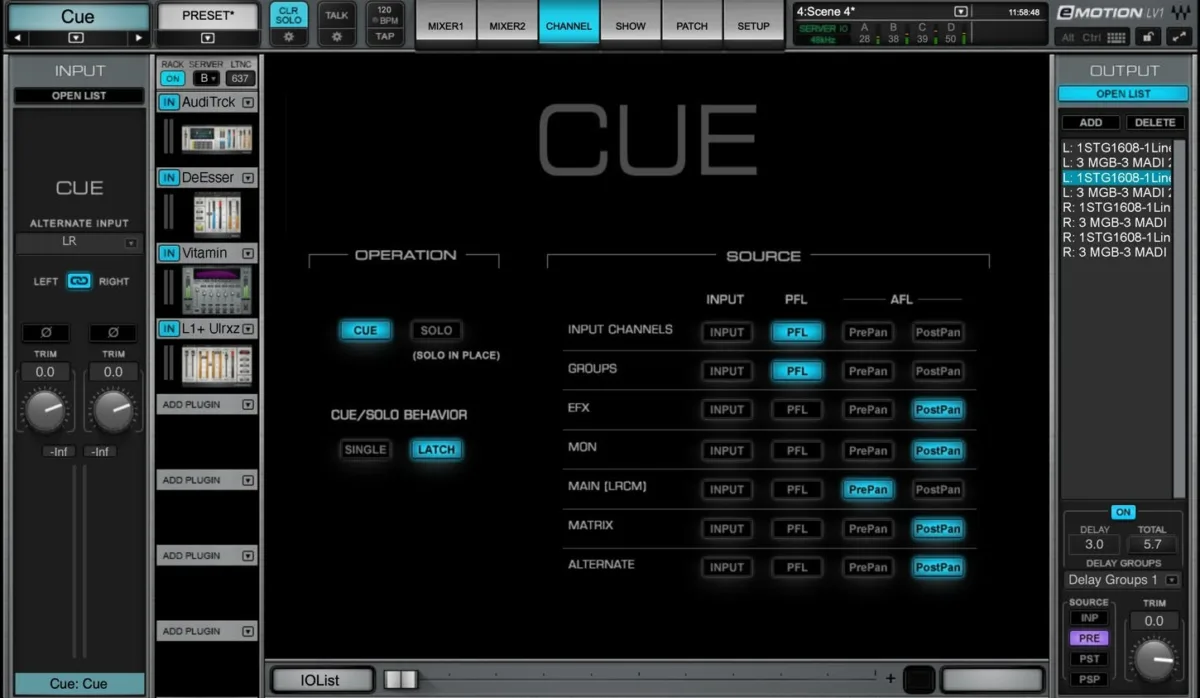Set cue/solo behavior to LATCH
Viewport: 1200px width, 698px height.
pyautogui.click(x=436, y=450)
